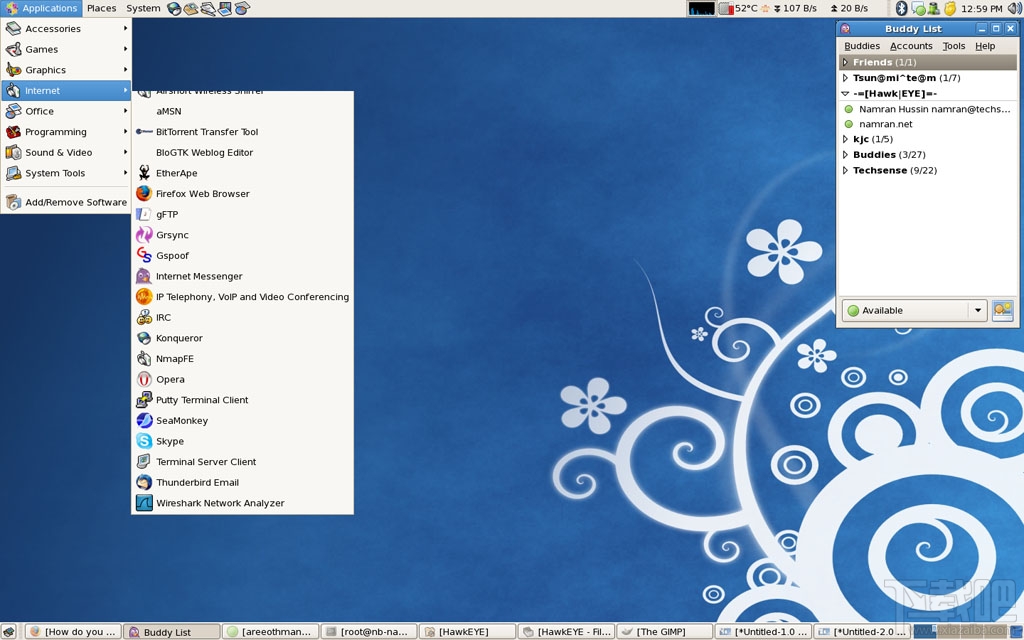Click the Bluetooth icon in system tray

[x=900, y=8]
